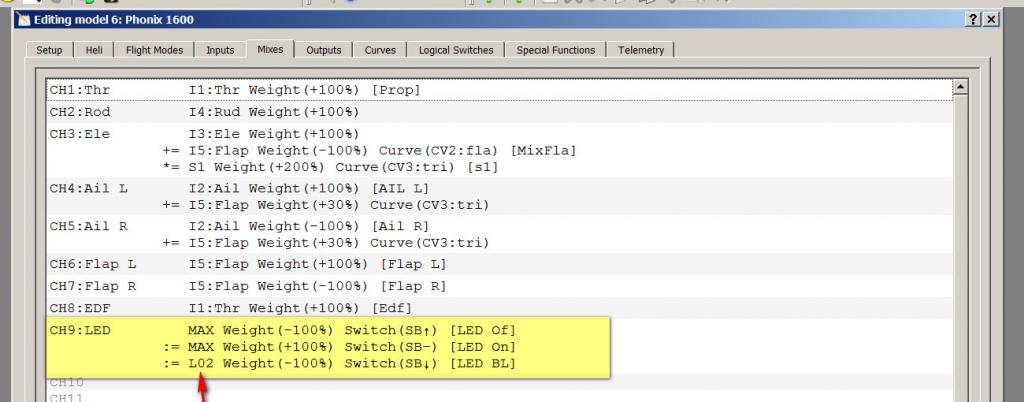This screenshot has height=402, width=1024.
Task: Click the mixes list scroll up arrow
Action: [x=961, y=88]
